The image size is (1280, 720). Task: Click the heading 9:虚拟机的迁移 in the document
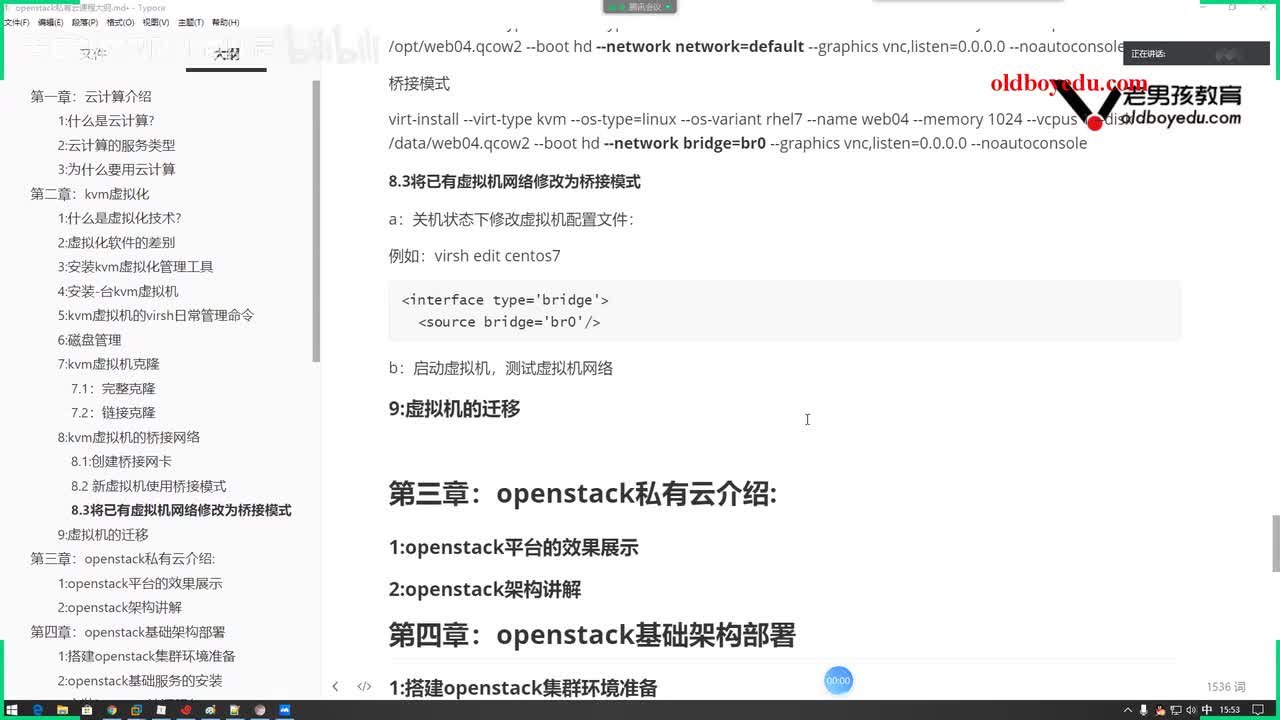pyautogui.click(x=454, y=408)
